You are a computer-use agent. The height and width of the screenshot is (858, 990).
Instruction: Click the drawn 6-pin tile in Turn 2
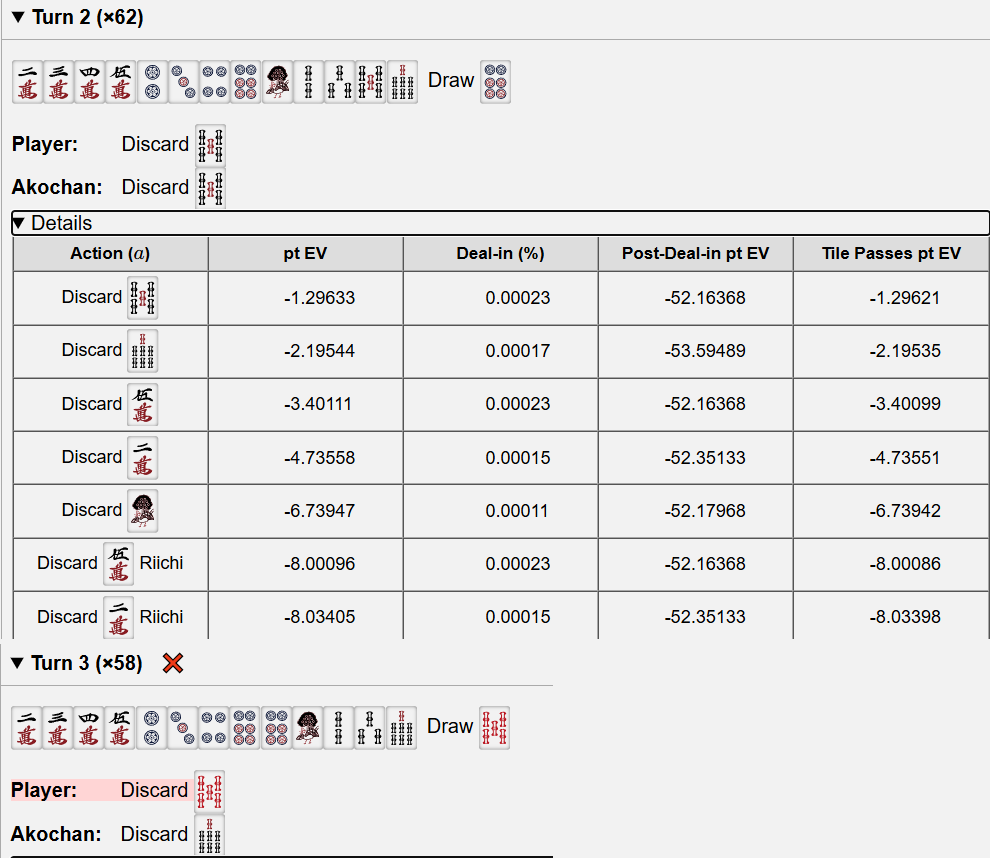coord(496,82)
